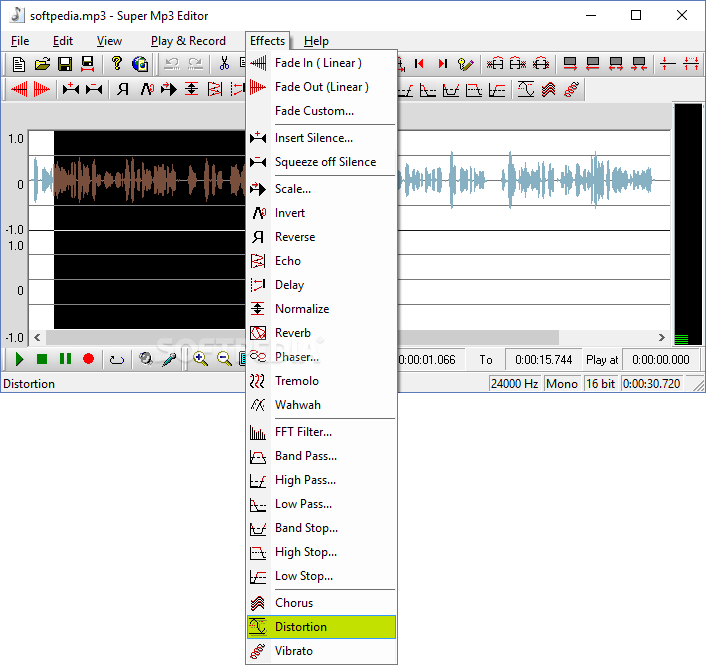Click the Echo toolbar icon
This screenshot has width=706, height=665.
215,89
